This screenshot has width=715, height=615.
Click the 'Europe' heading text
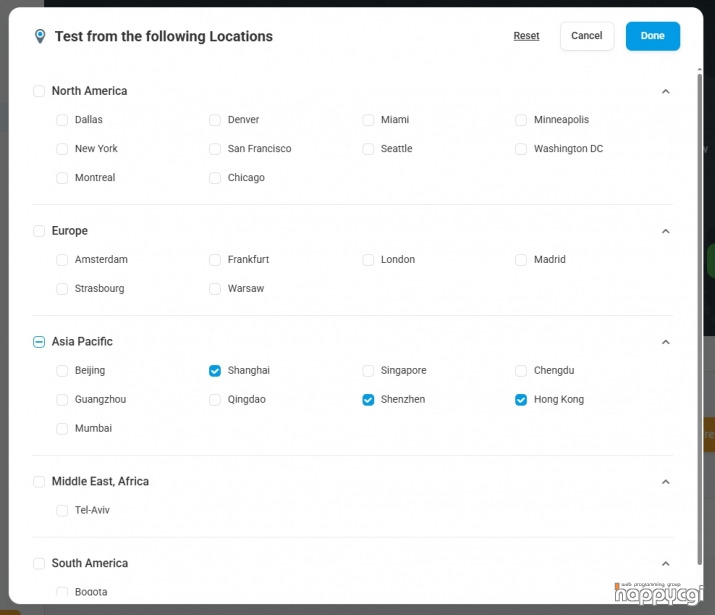pyautogui.click(x=70, y=231)
